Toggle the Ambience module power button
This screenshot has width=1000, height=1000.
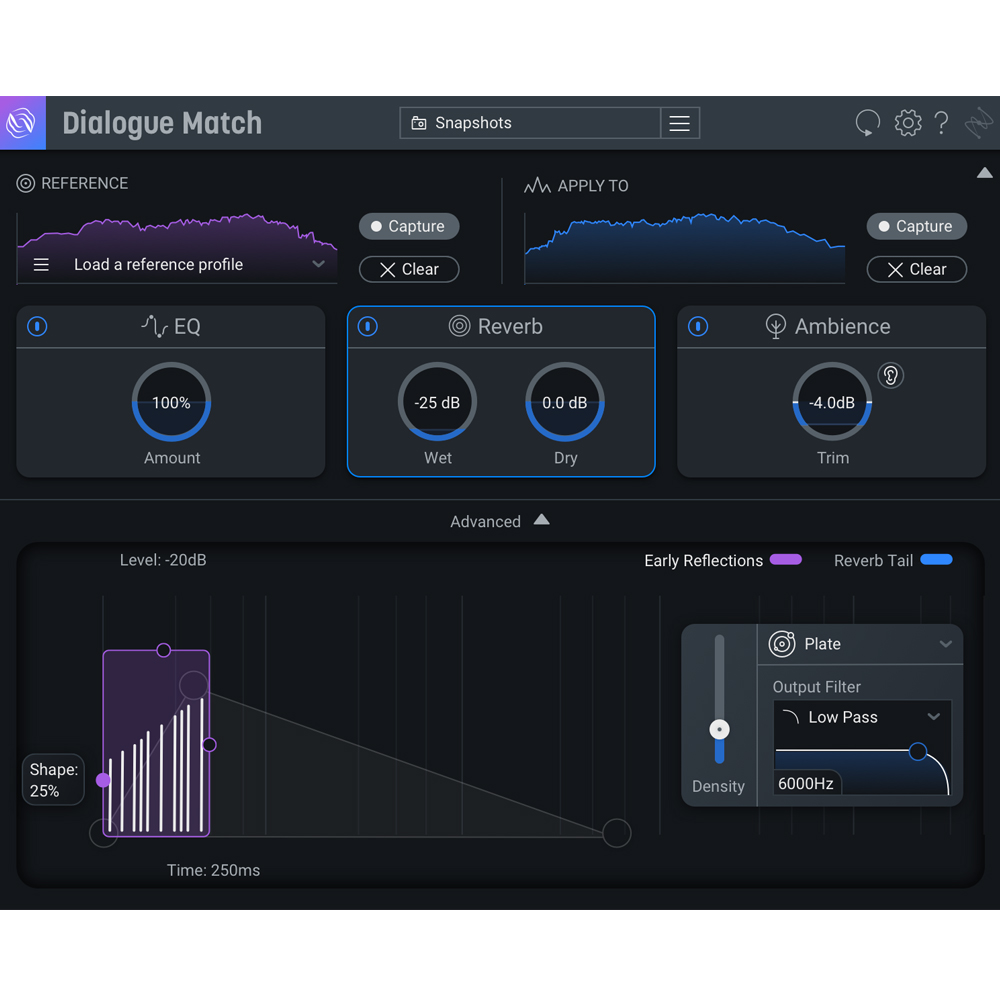pos(698,327)
